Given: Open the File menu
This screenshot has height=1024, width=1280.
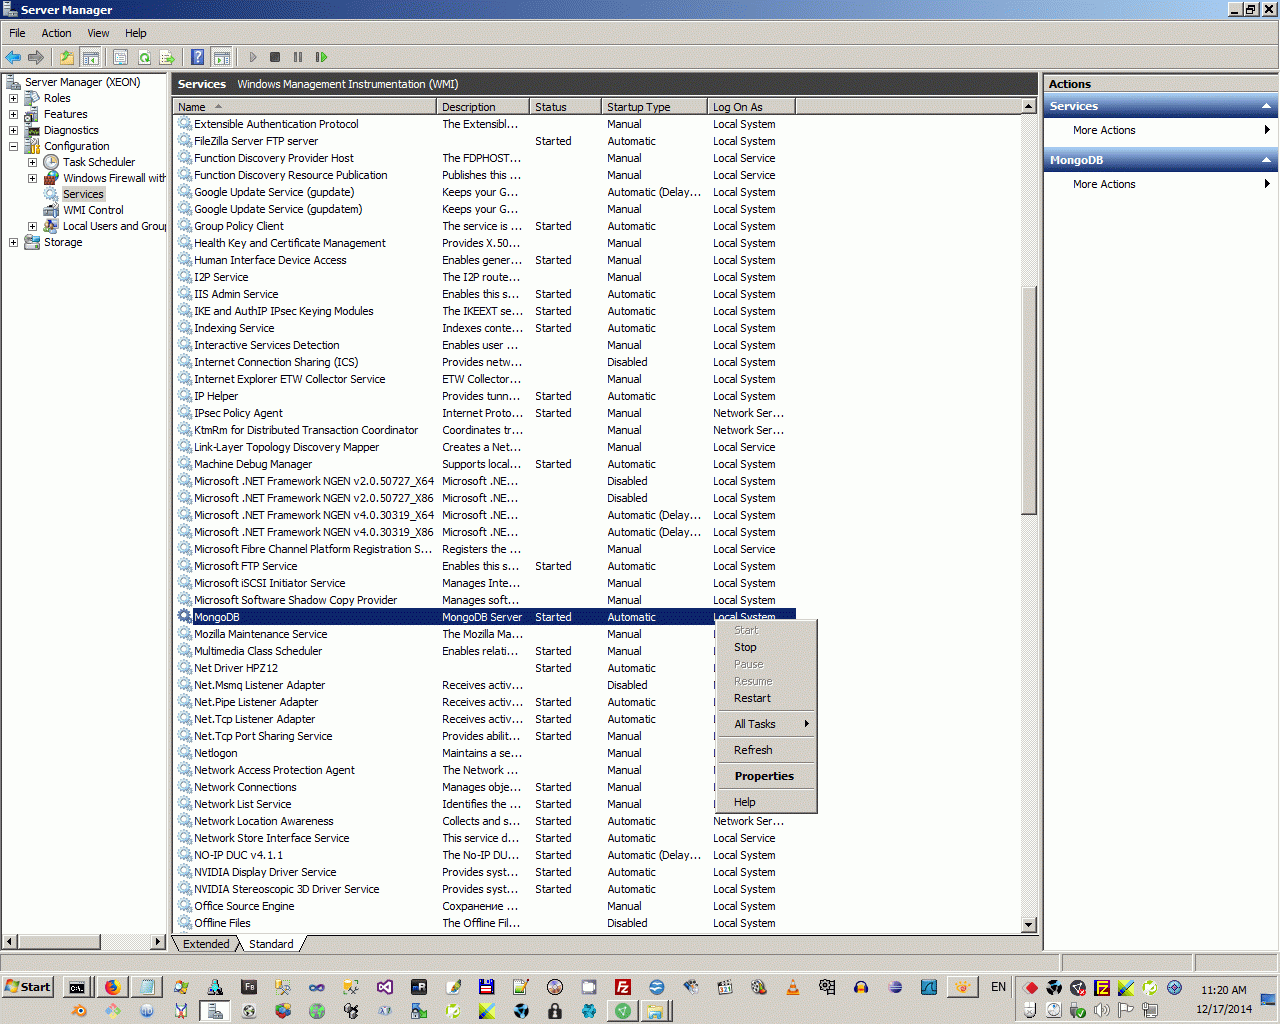Looking at the screenshot, I should [x=17, y=33].
